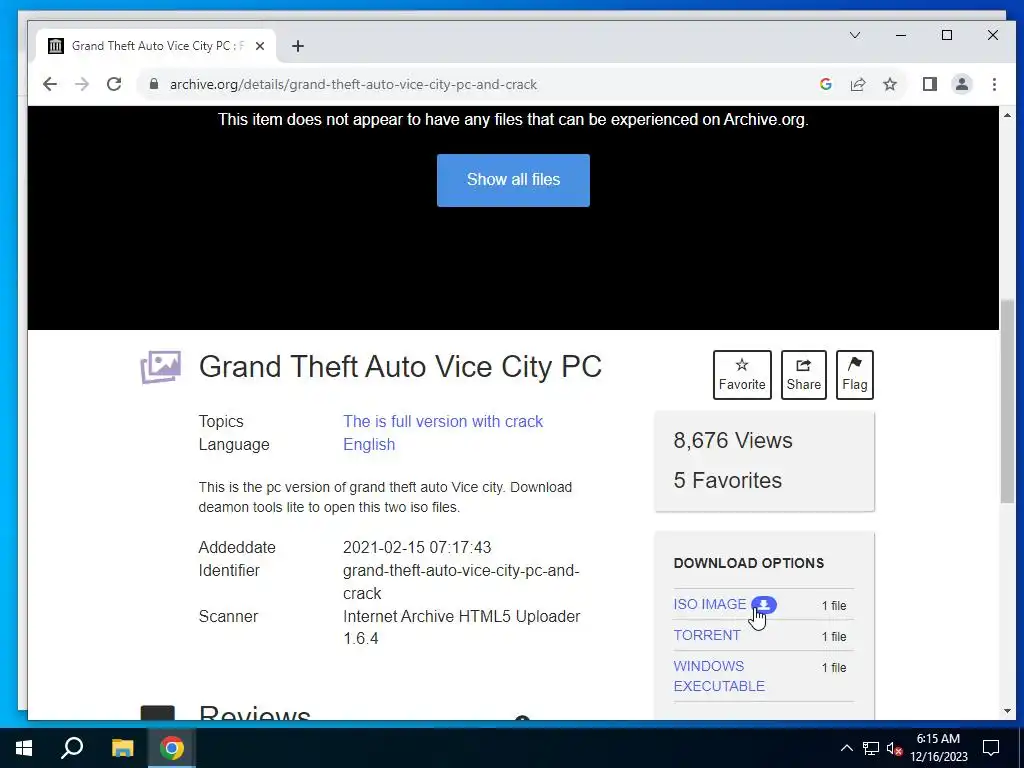Image resolution: width=1024 pixels, height=768 pixels.
Task: Open the muted volume tray icon
Action: click(894, 748)
